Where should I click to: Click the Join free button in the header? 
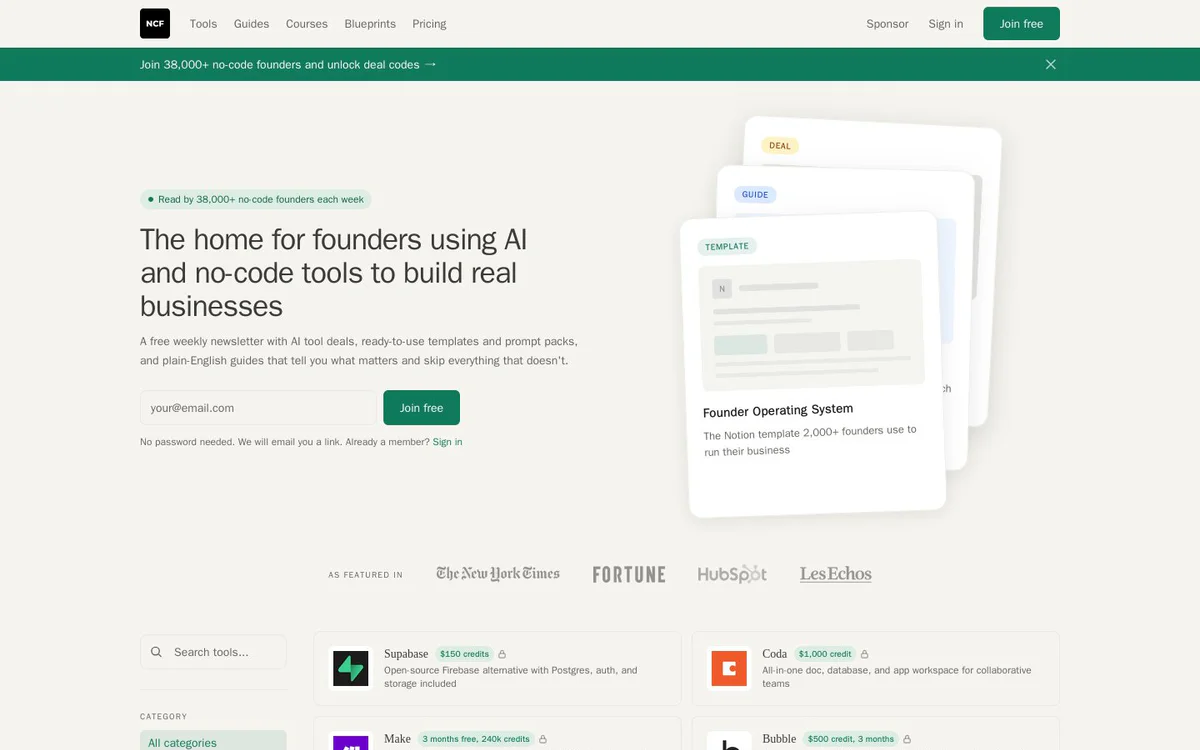[1021, 24]
